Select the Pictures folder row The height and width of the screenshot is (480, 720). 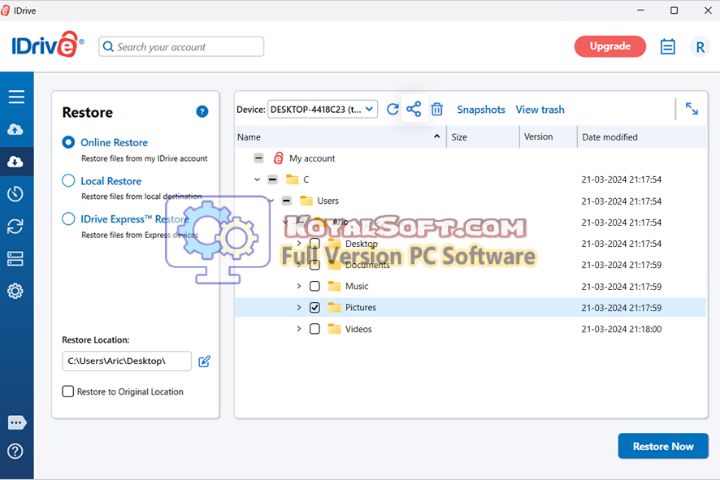(470, 307)
